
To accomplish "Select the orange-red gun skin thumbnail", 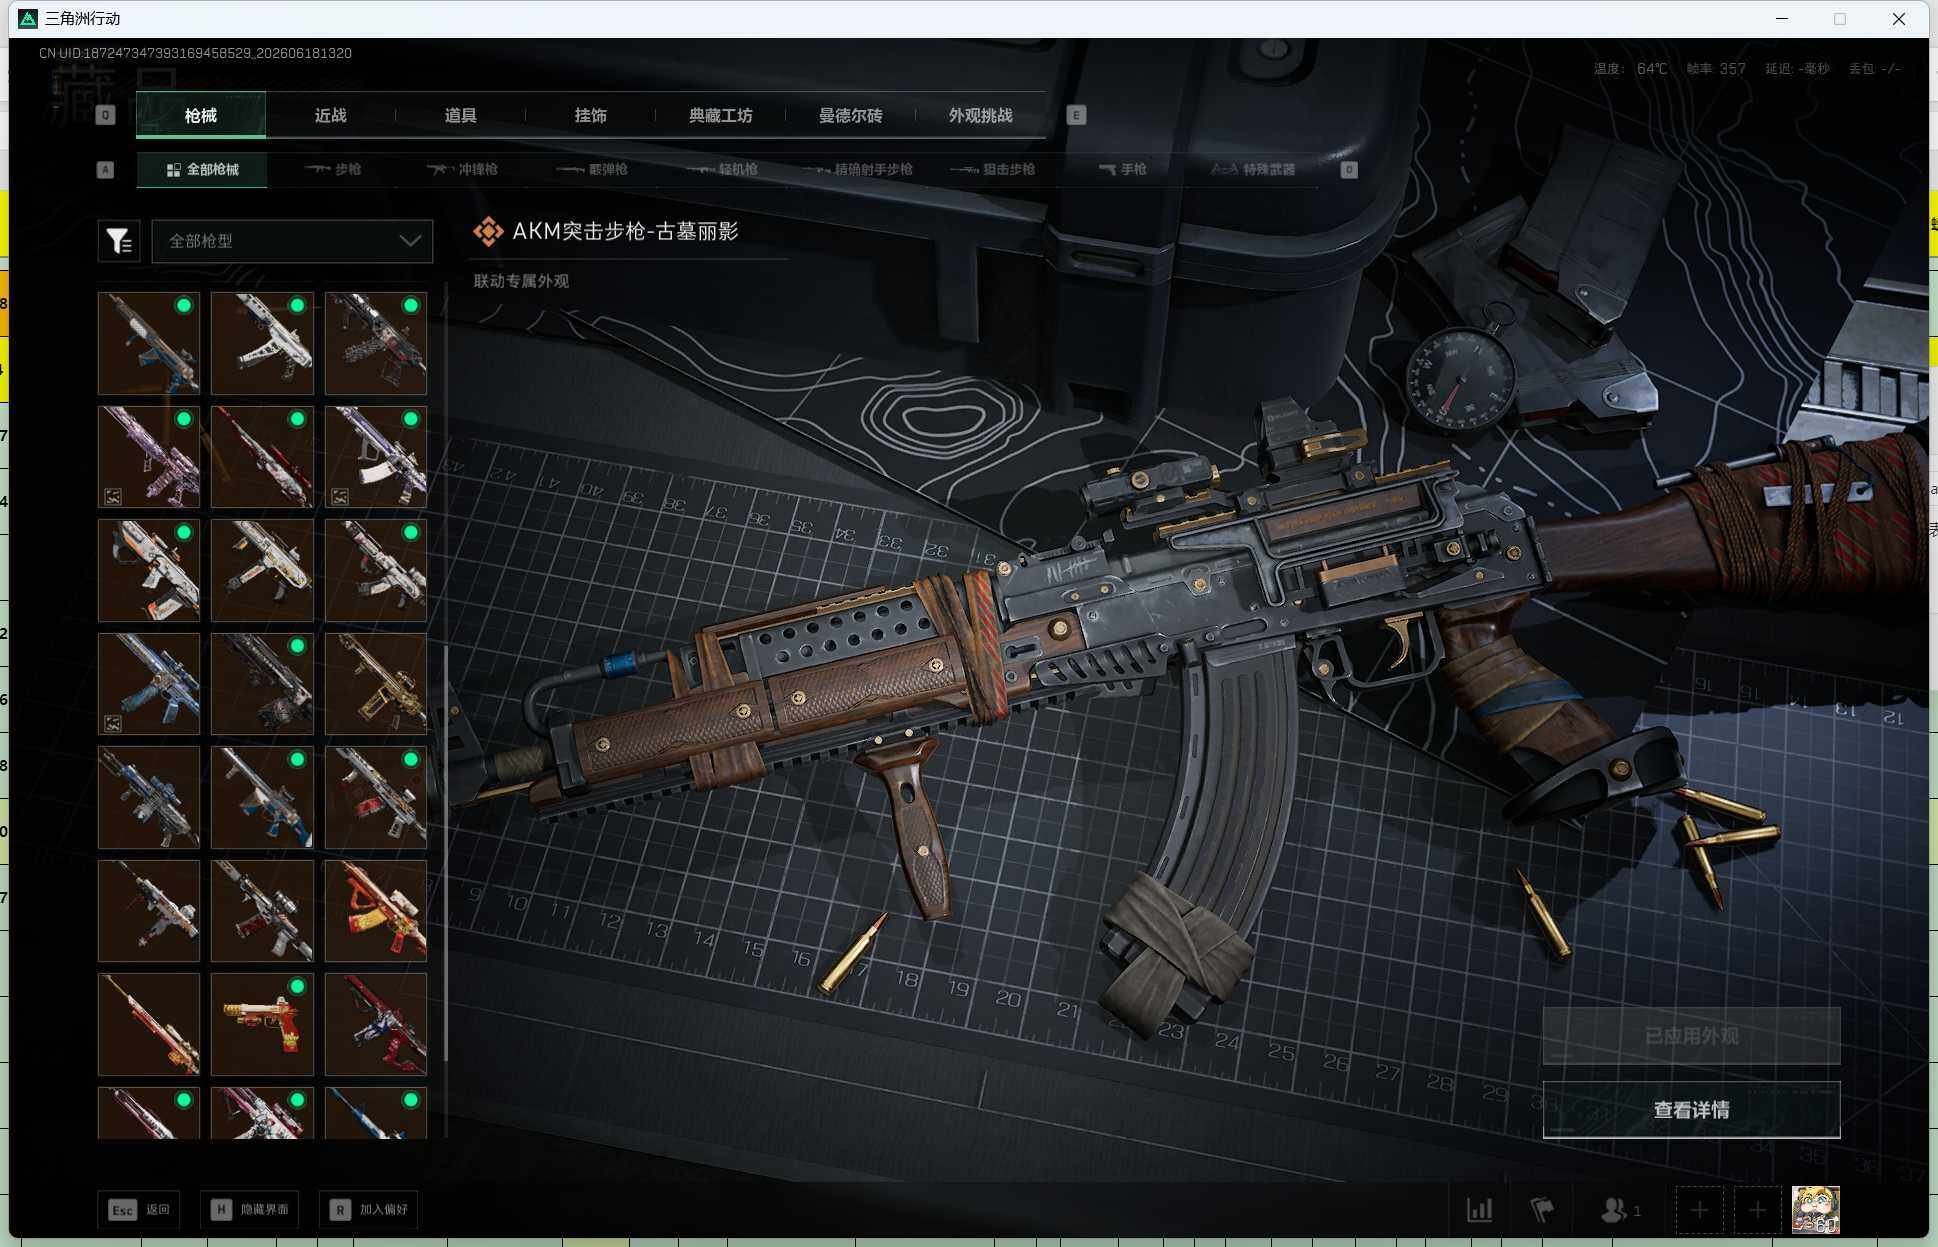I will click(376, 911).
